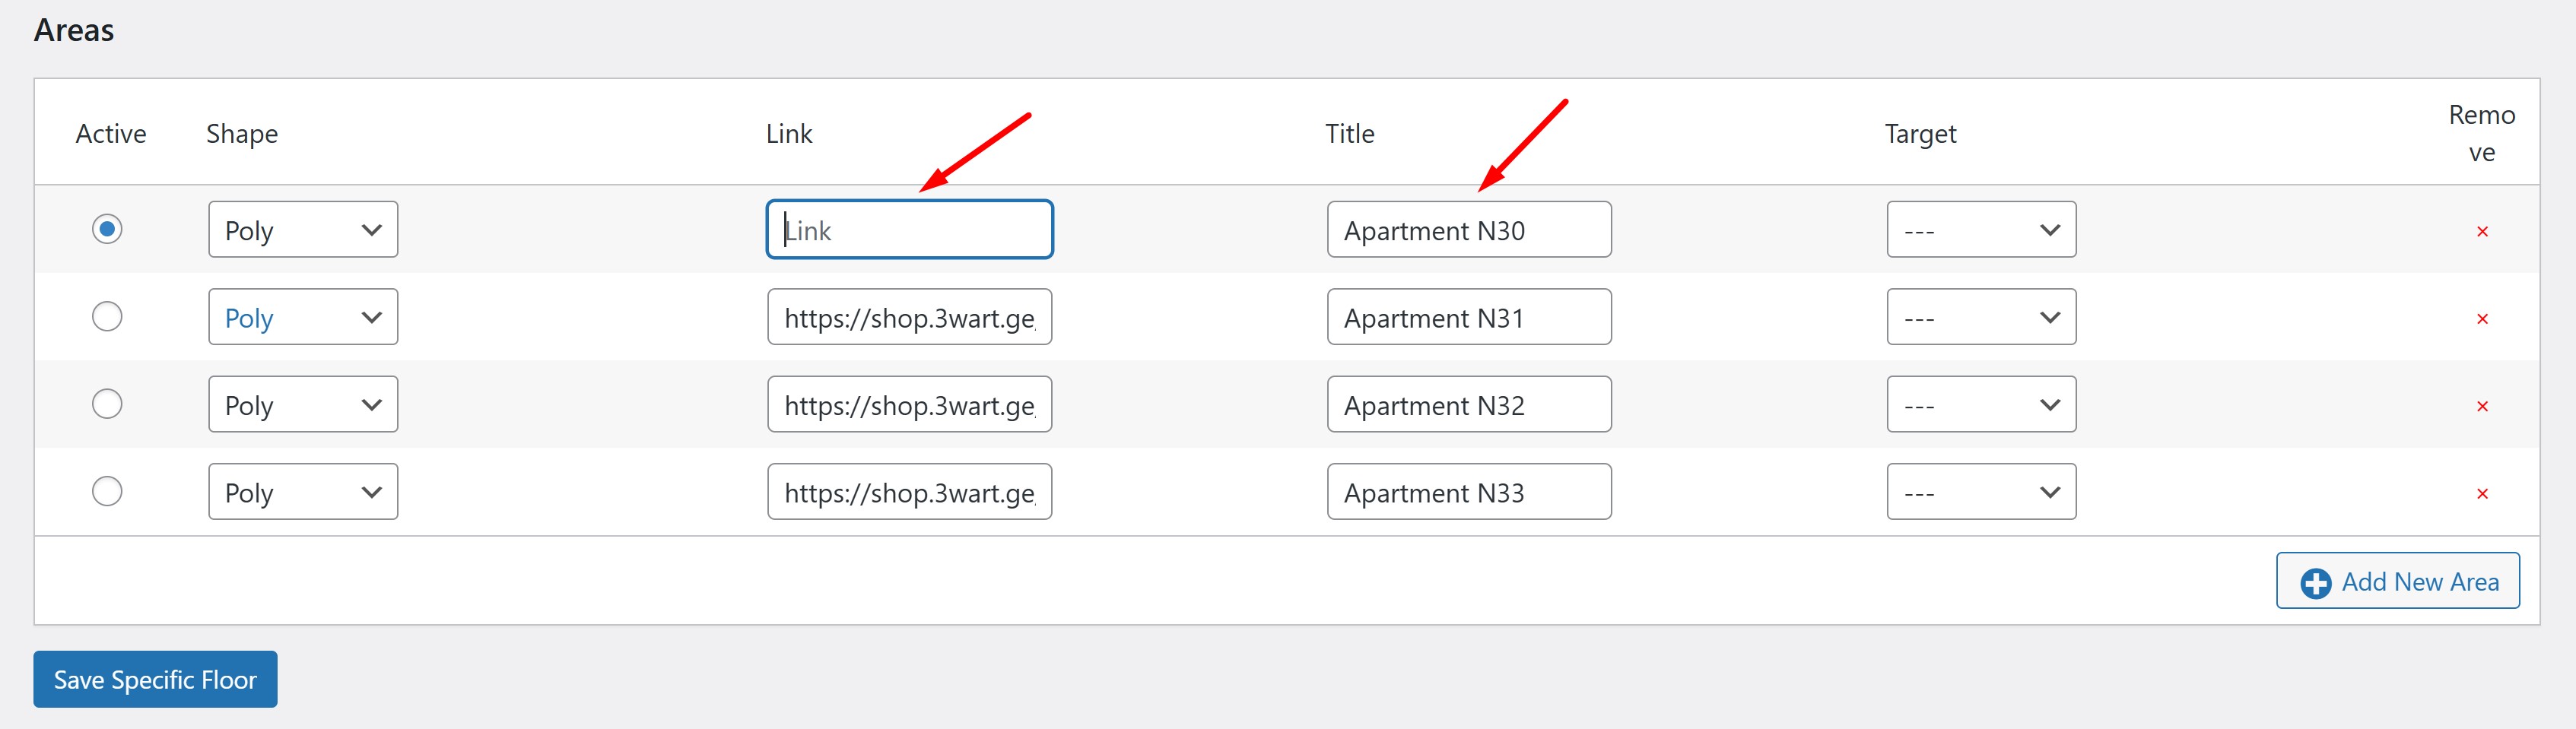Activate the Apartment N32 area
This screenshot has height=729, width=2576.
tap(107, 403)
